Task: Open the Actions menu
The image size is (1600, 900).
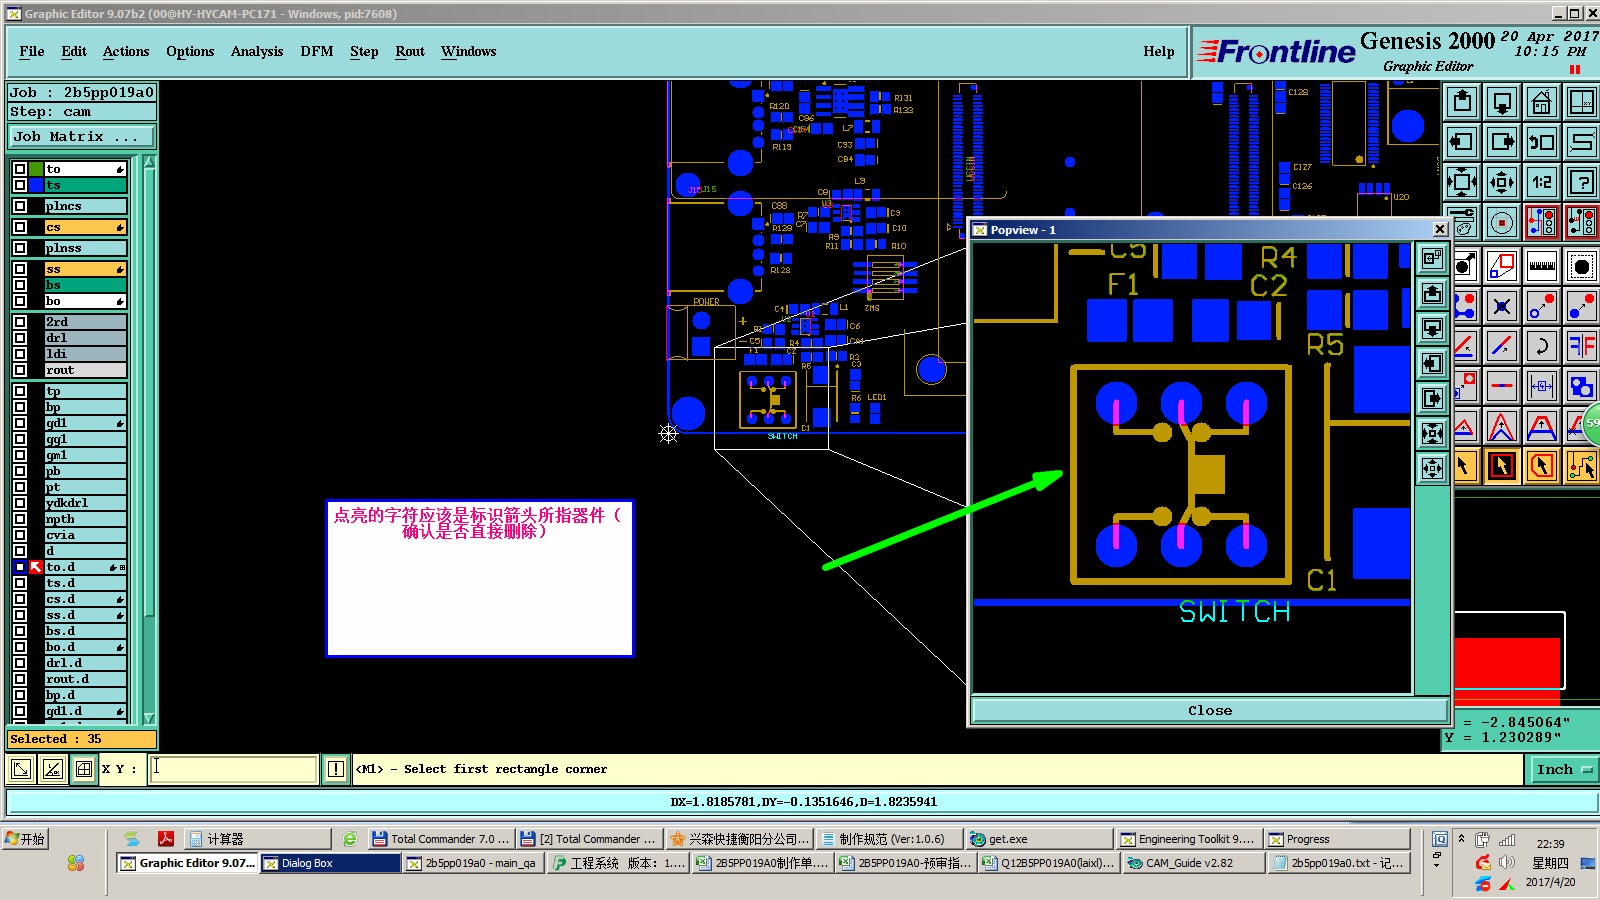Action: [126, 51]
